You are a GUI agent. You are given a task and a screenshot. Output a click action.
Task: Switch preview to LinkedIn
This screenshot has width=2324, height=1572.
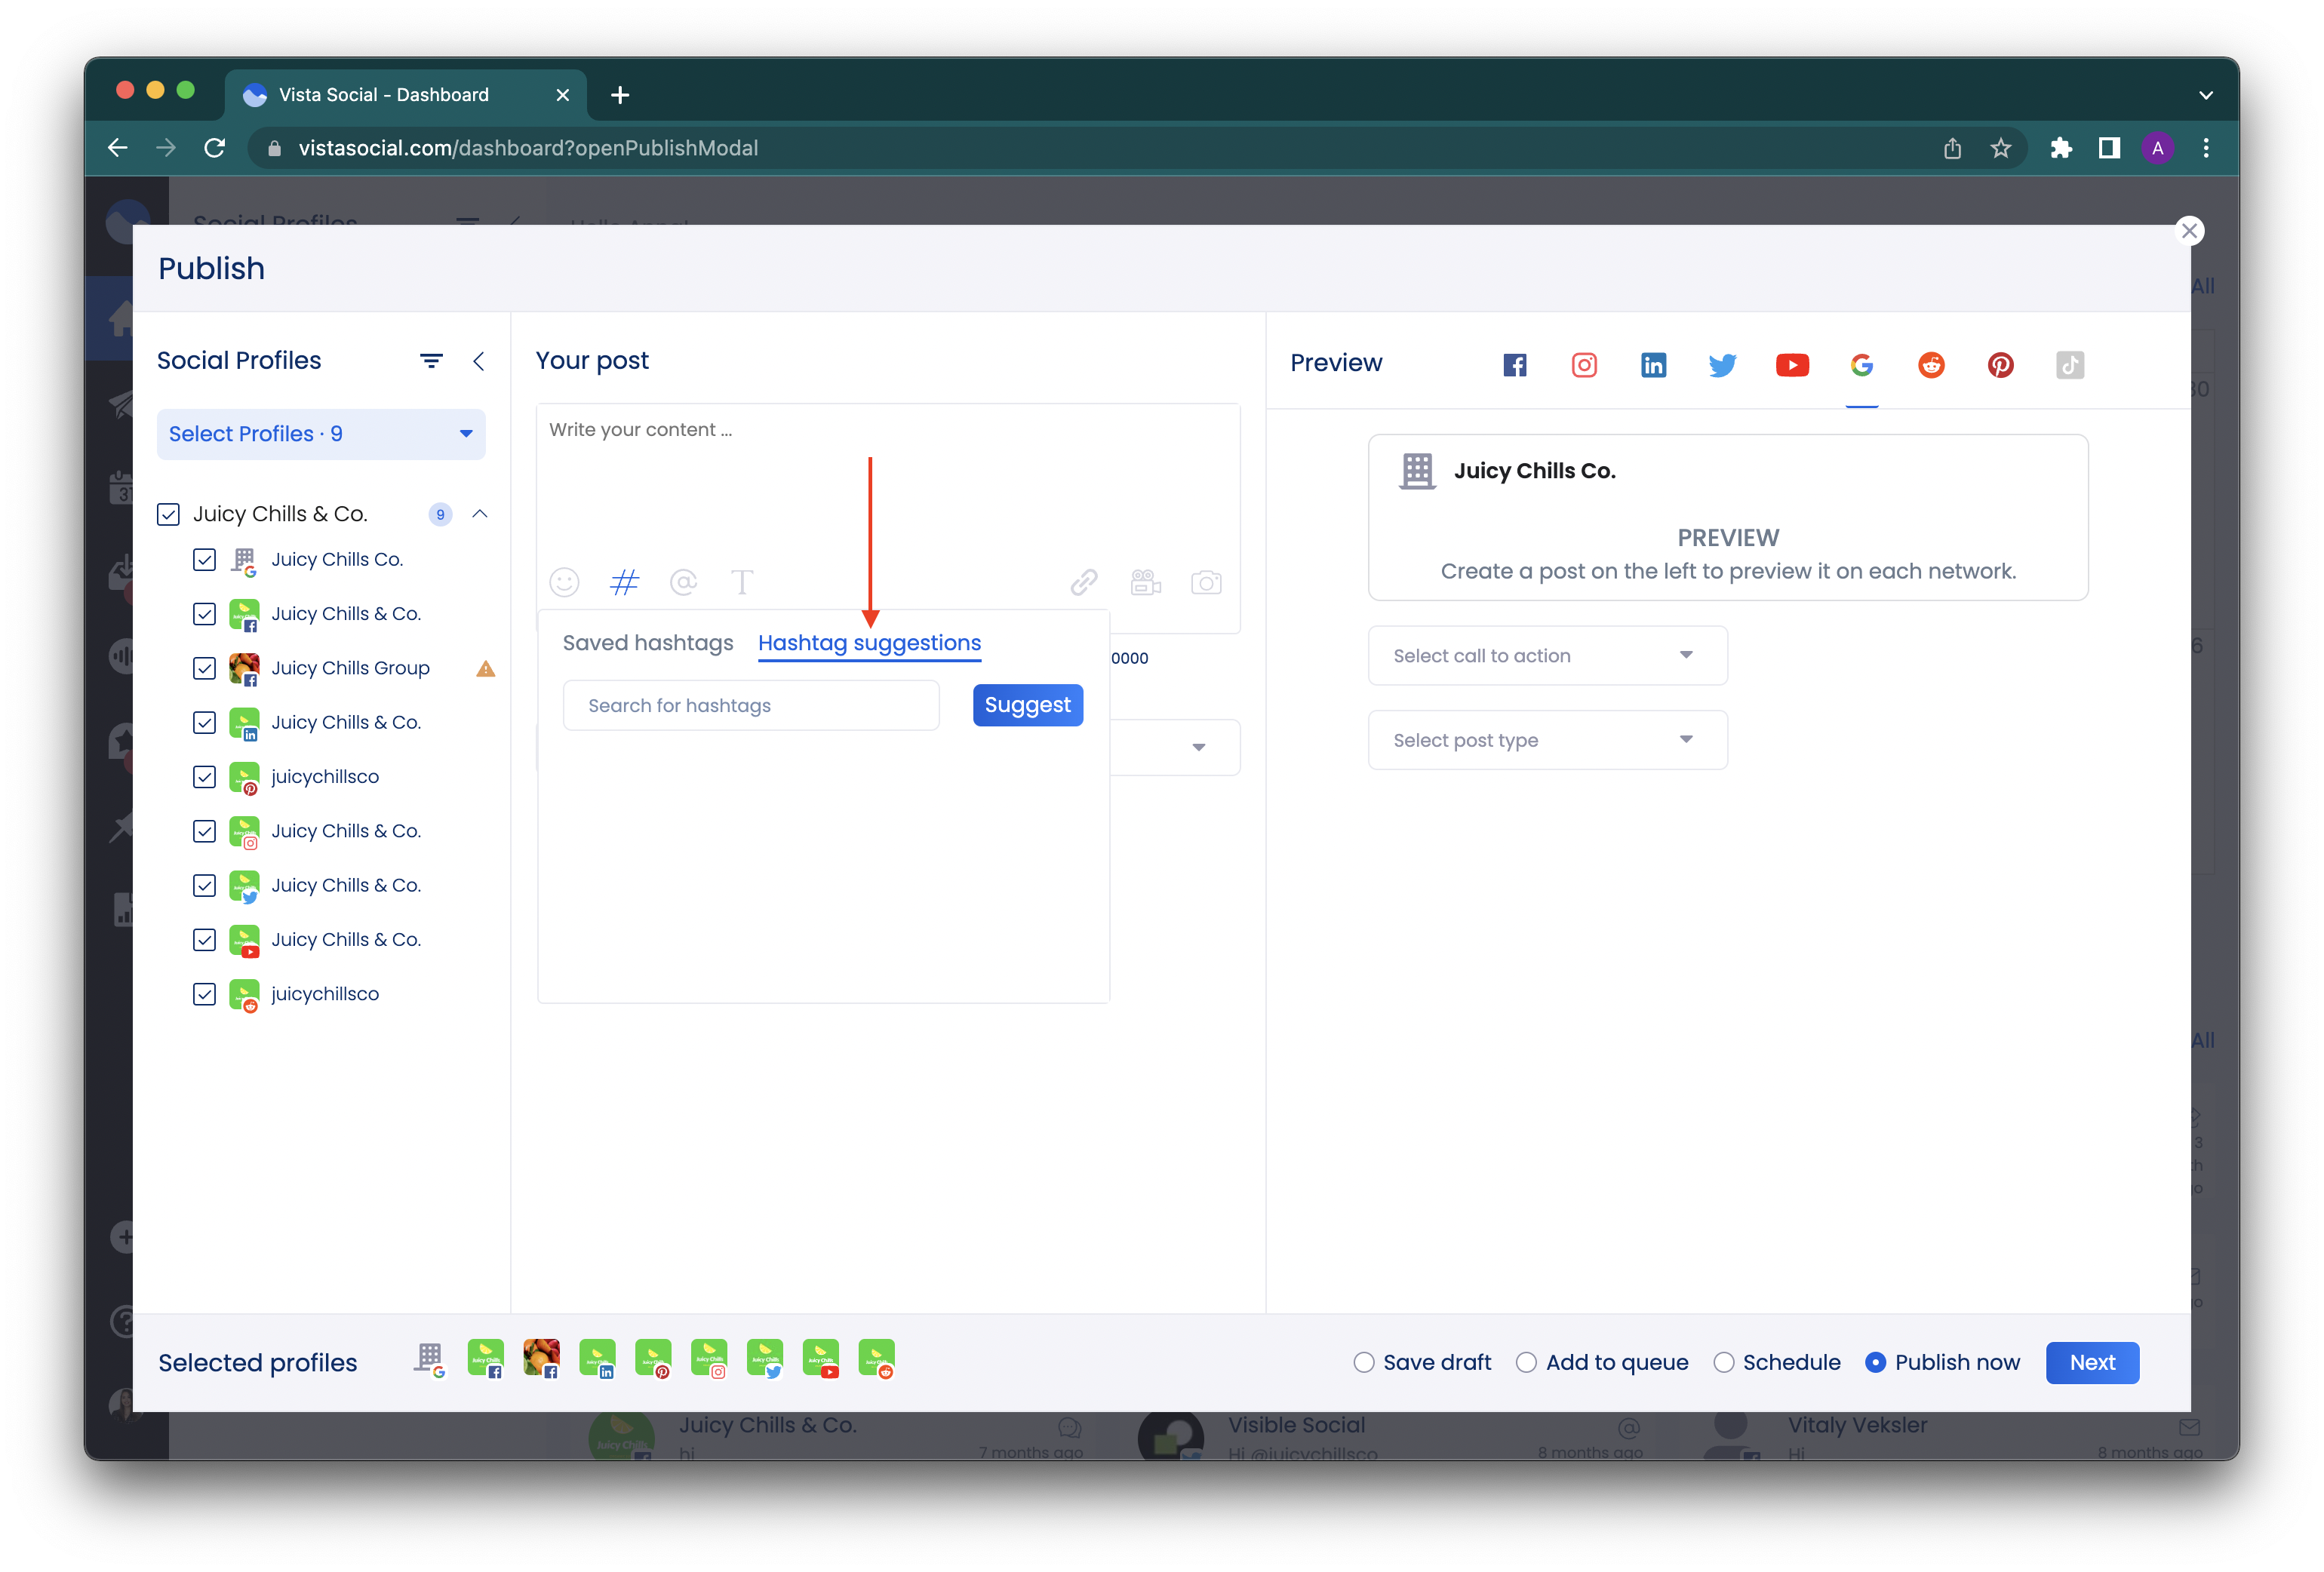click(x=1653, y=365)
